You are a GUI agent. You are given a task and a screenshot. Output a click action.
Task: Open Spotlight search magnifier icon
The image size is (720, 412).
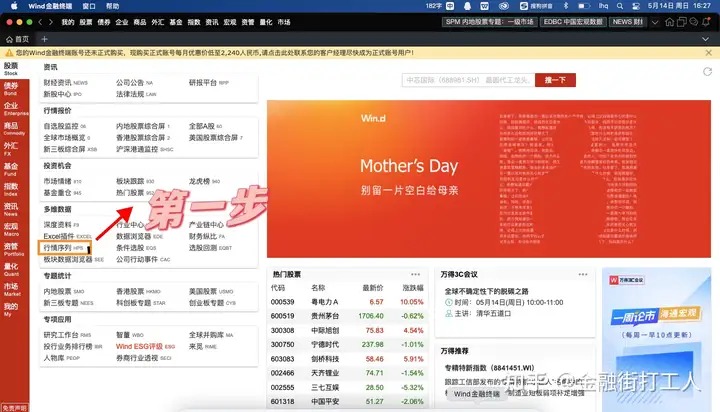point(620,6)
